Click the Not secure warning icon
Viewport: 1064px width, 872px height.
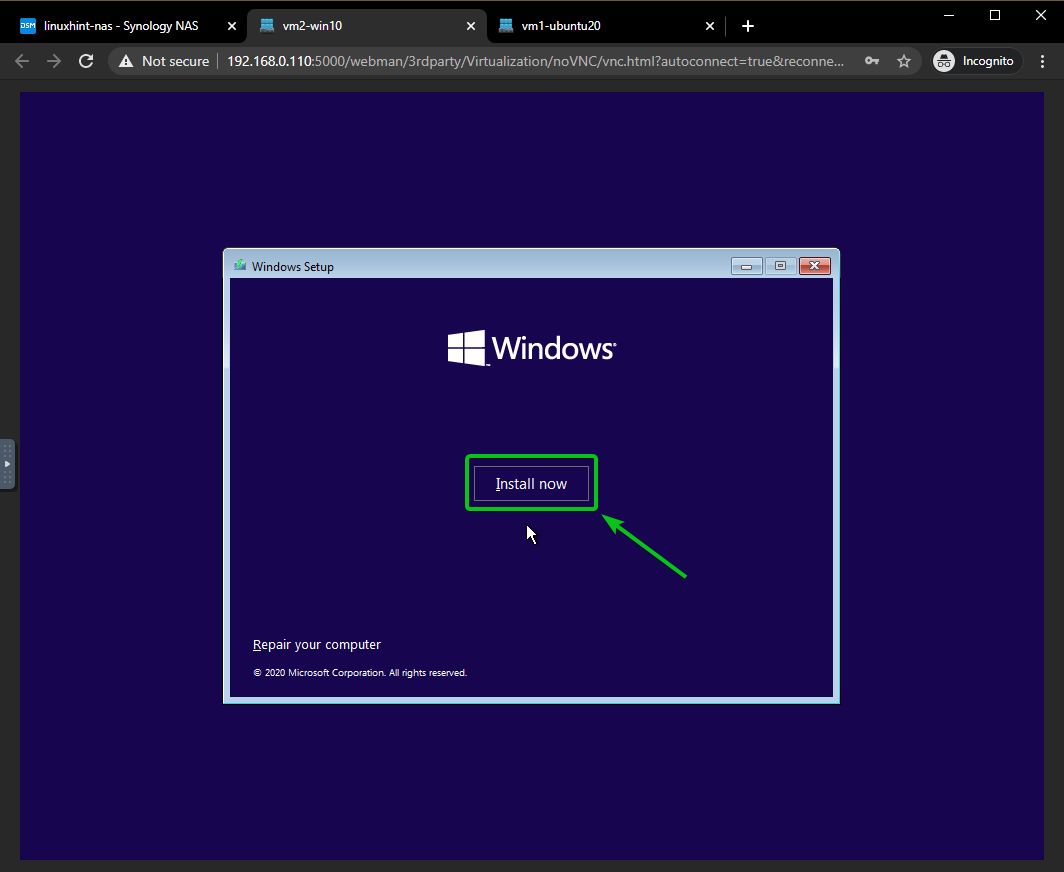pos(126,61)
